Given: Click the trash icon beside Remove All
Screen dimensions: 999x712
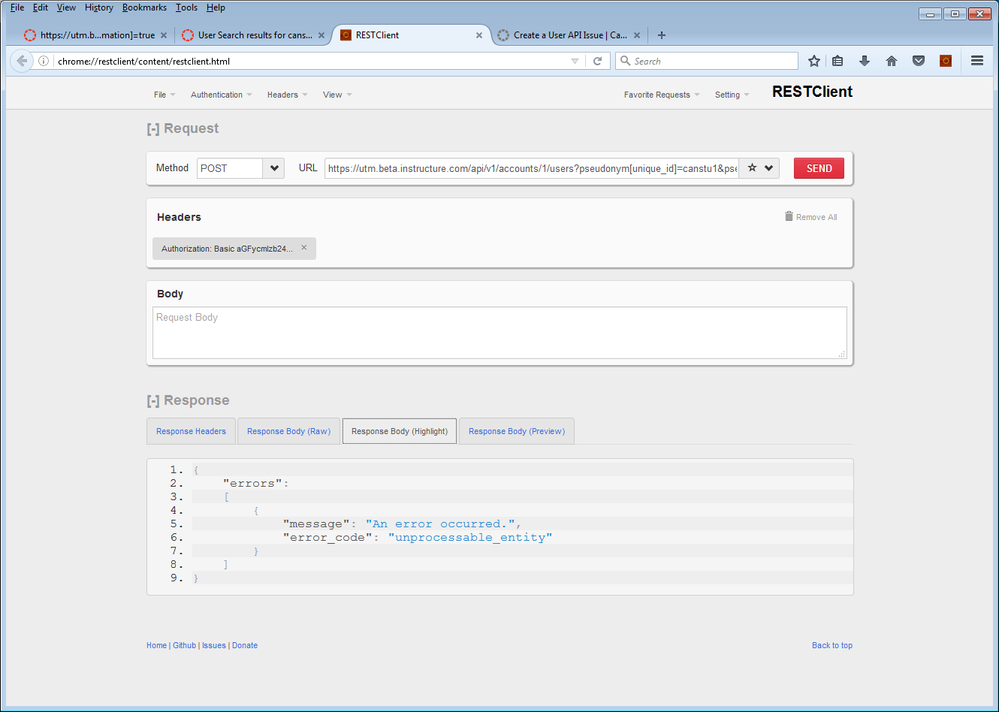Looking at the screenshot, I should click(x=789, y=217).
